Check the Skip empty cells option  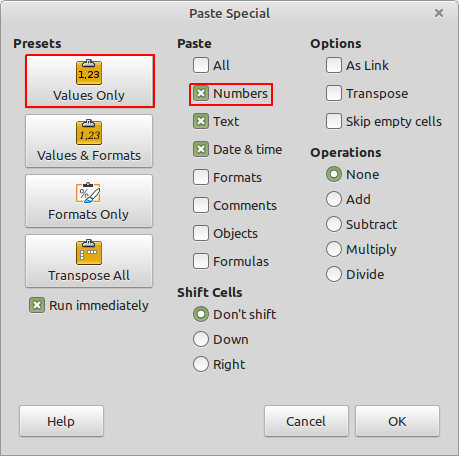[x=334, y=121]
